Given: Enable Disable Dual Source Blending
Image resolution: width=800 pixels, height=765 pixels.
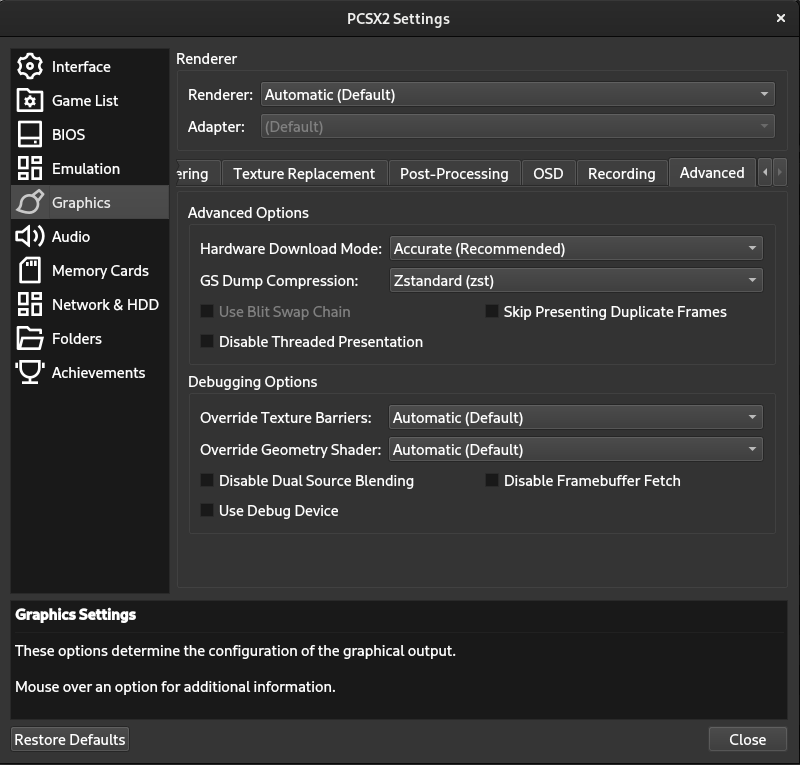Looking at the screenshot, I should click(x=206, y=480).
